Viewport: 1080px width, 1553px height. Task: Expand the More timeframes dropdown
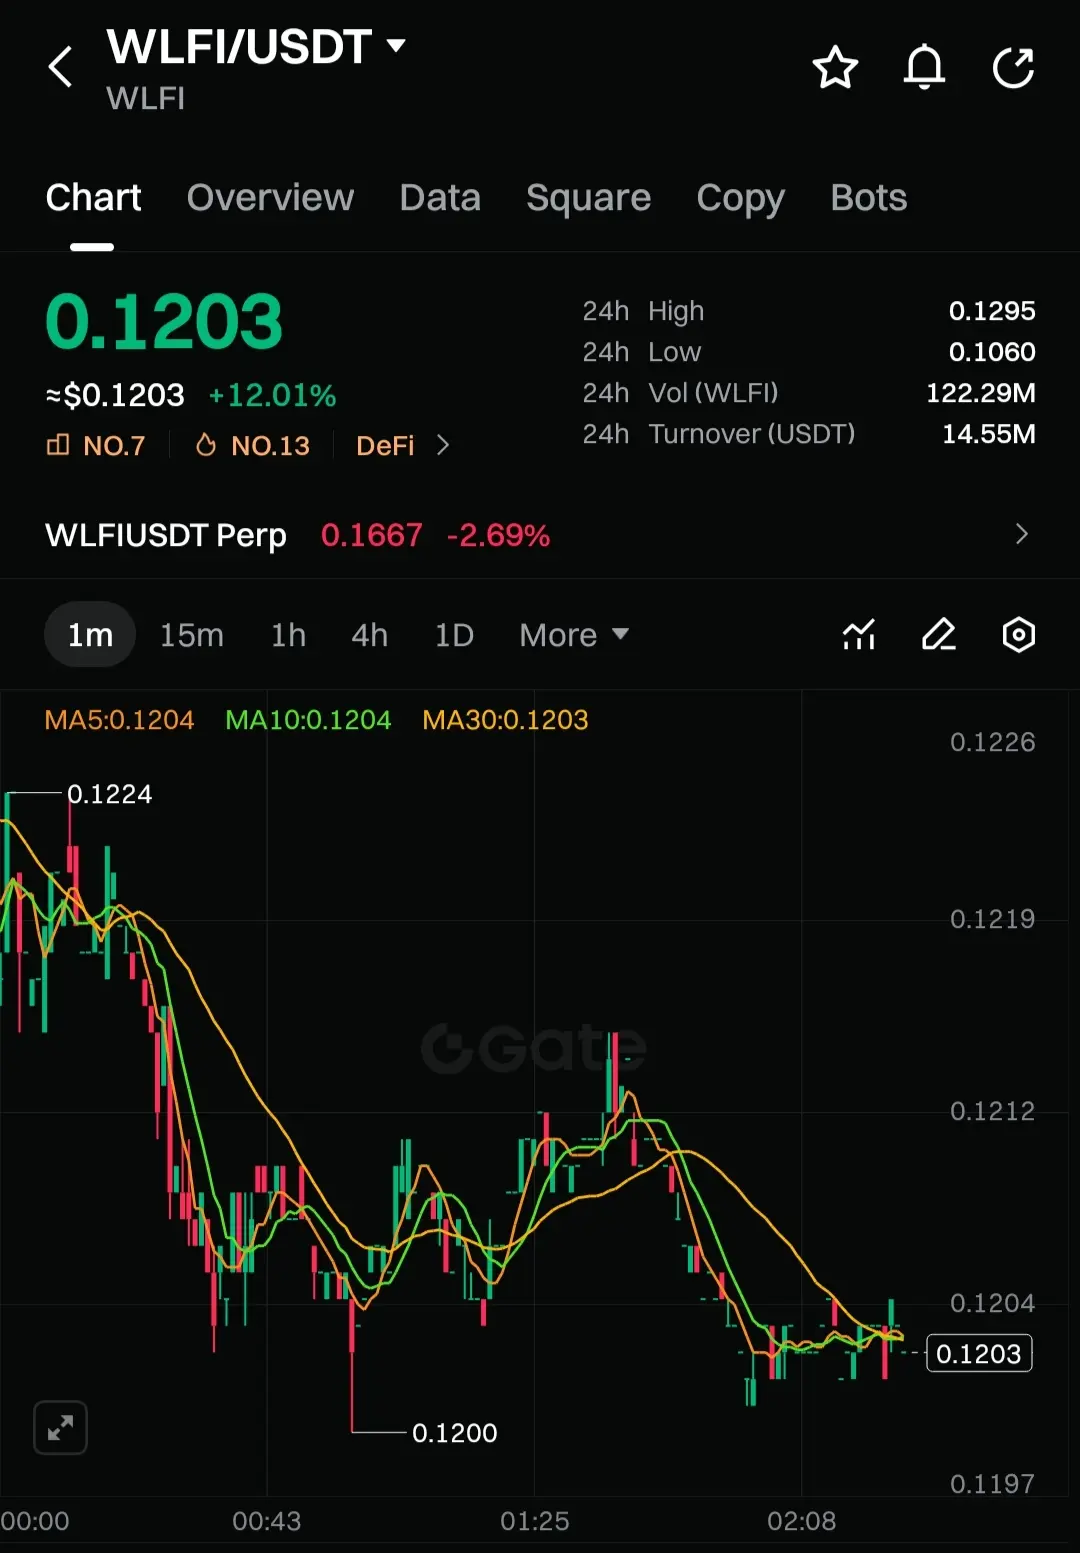(x=574, y=635)
